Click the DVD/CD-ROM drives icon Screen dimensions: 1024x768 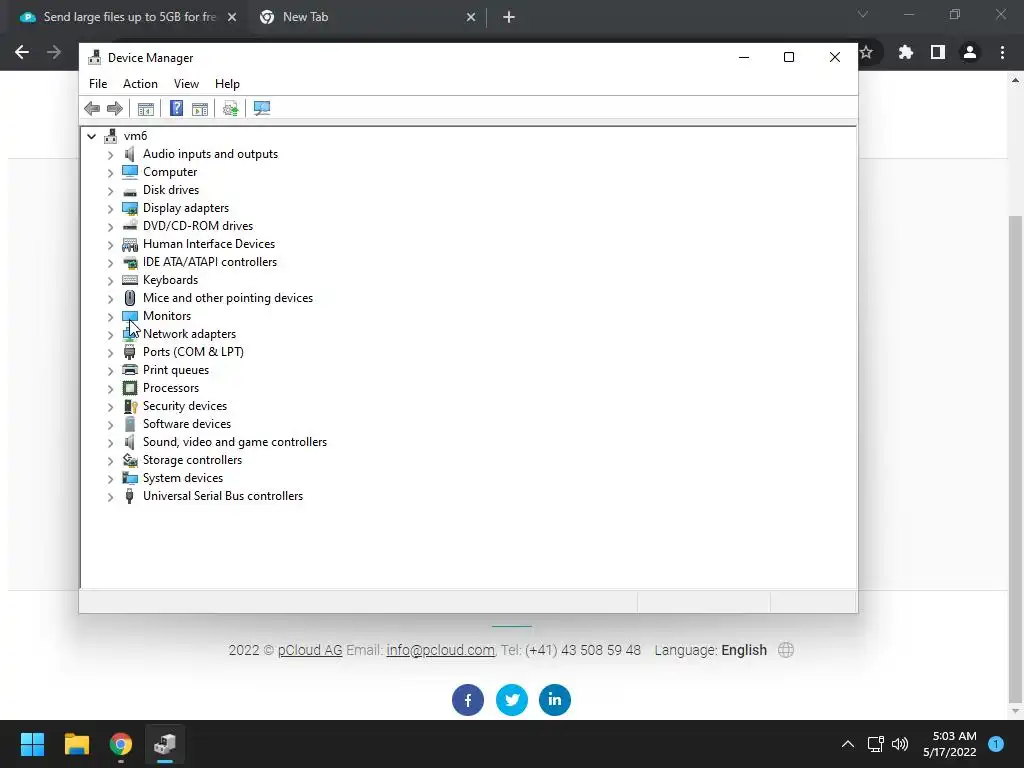click(130, 226)
